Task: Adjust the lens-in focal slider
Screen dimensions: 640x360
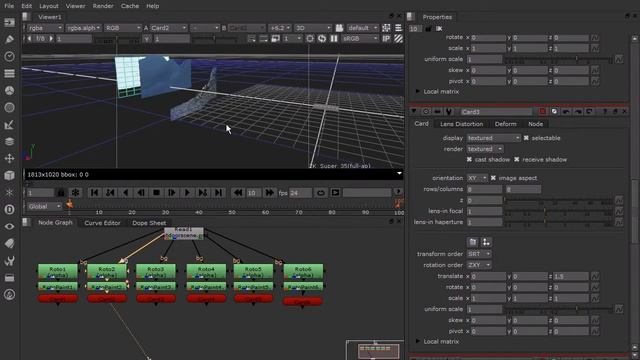Action: 558,211
